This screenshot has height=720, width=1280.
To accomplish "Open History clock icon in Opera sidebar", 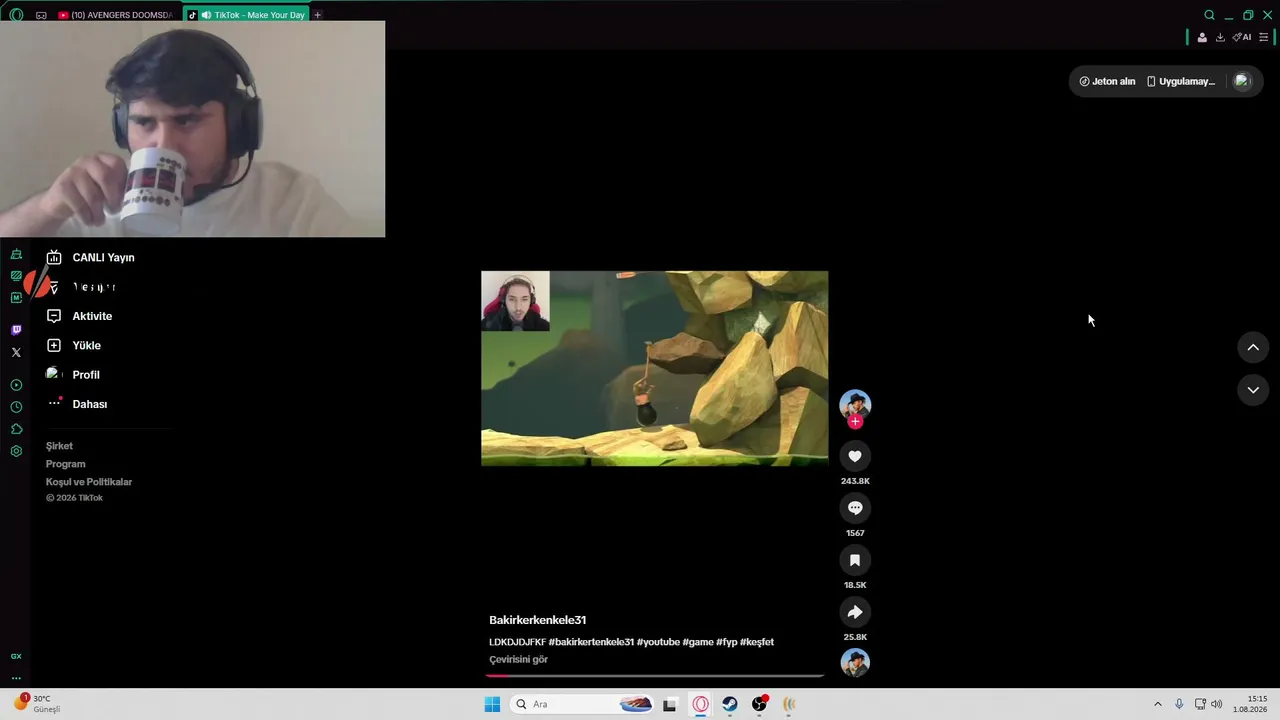I will coord(16,407).
